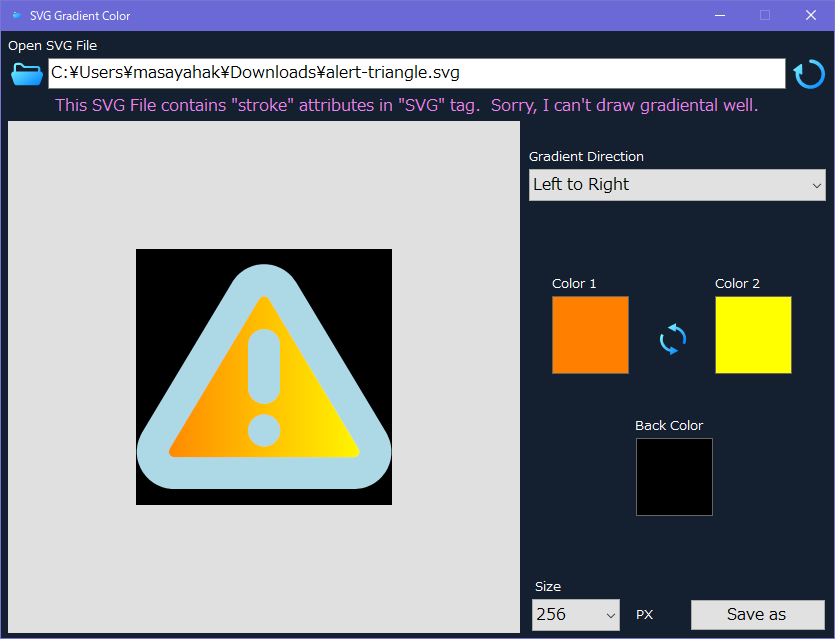Open the Gradient Direction dropdown
The height and width of the screenshot is (639, 835).
[x=677, y=185]
